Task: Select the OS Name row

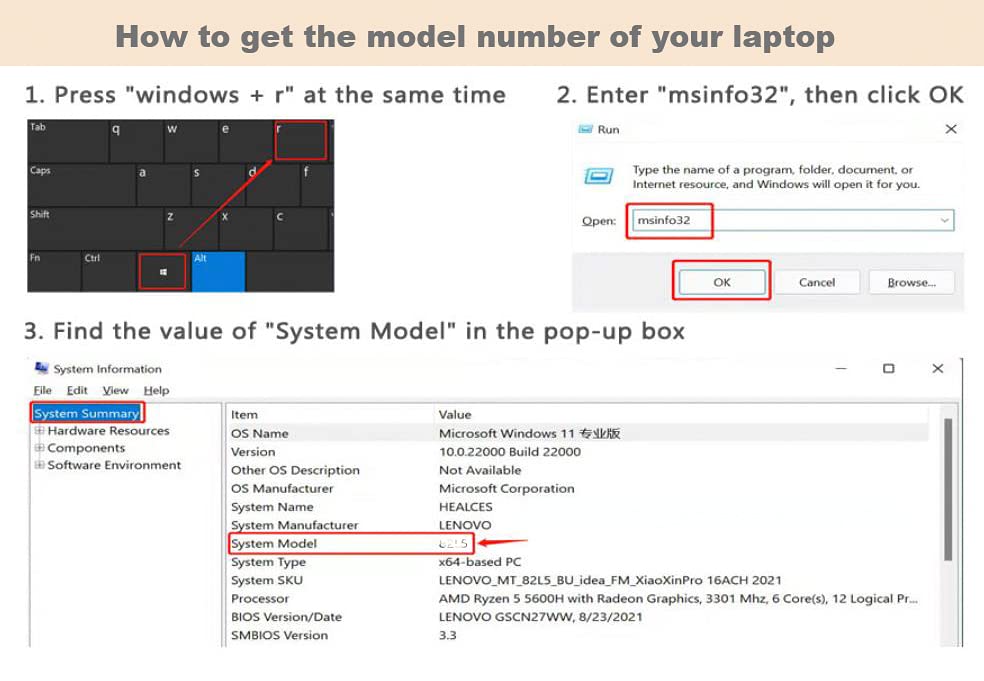Action: click(577, 433)
